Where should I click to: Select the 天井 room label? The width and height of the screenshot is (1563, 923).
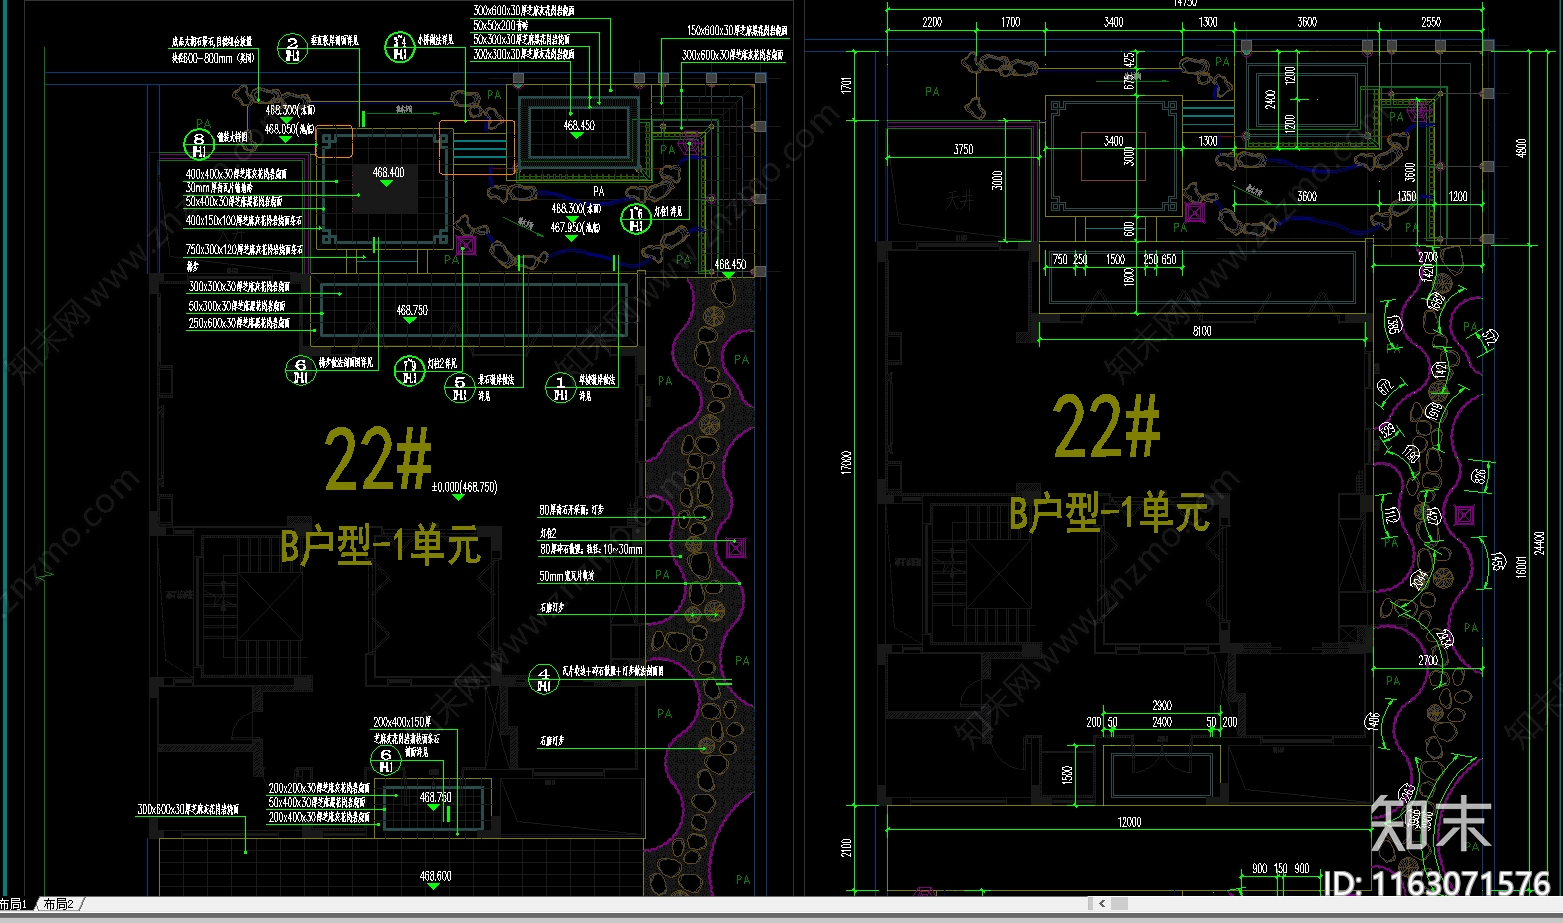pos(960,201)
